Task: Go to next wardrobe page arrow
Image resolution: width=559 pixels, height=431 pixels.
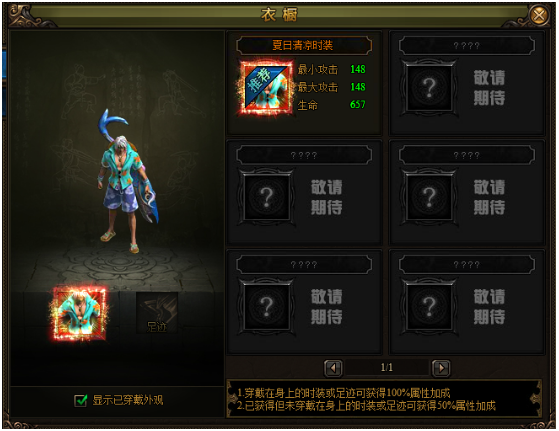Action: pyautogui.click(x=441, y=368)
